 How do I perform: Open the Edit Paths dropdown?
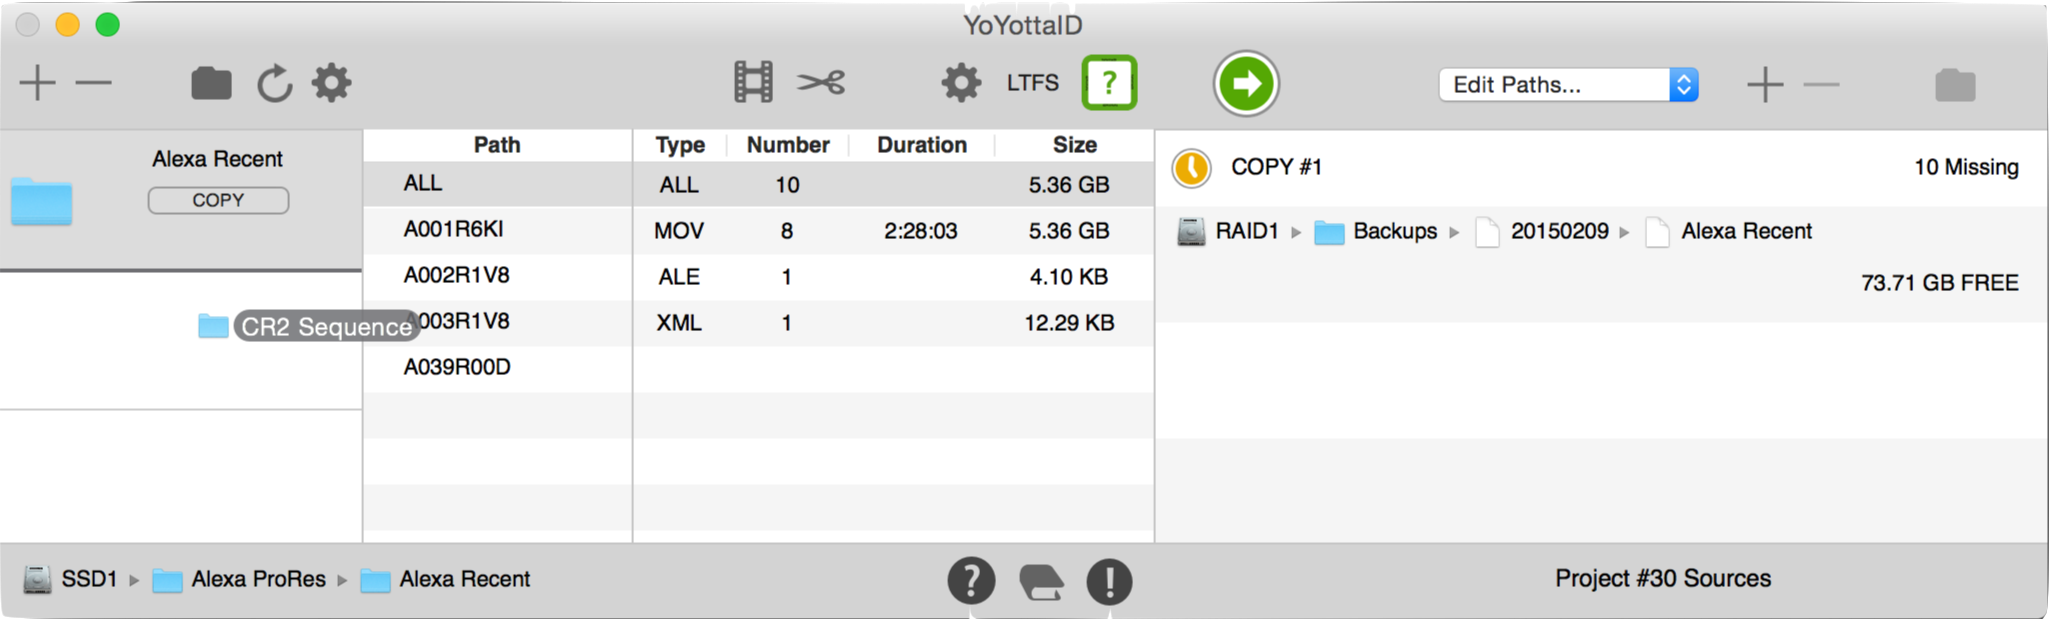pos(1568,85)
